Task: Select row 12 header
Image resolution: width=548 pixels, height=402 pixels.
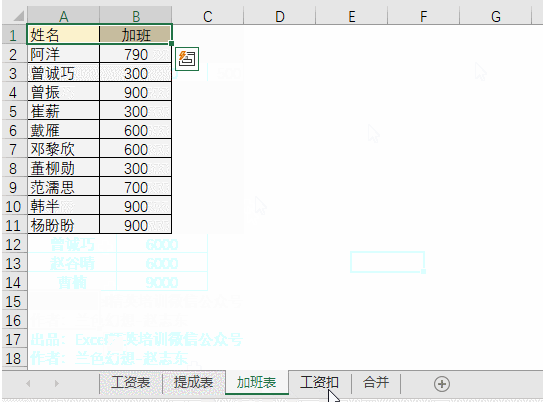Action: [13, 245]
